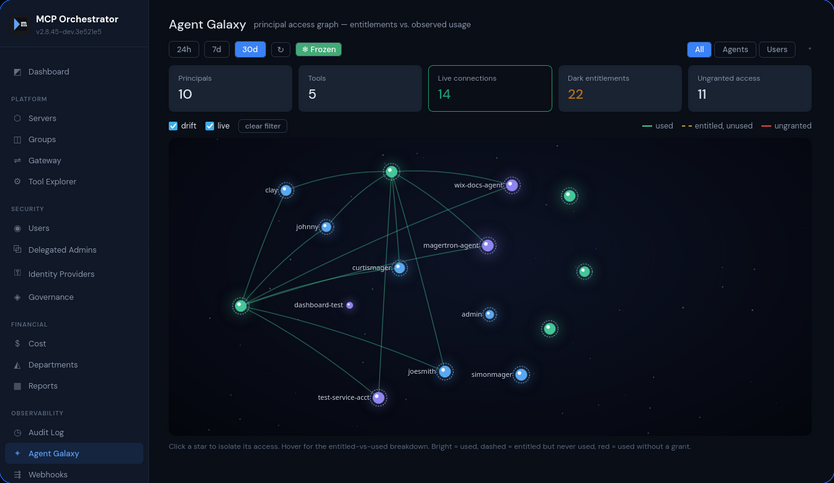
Task: Select the Dark entitlements card
Action: (x=620, y=88)
